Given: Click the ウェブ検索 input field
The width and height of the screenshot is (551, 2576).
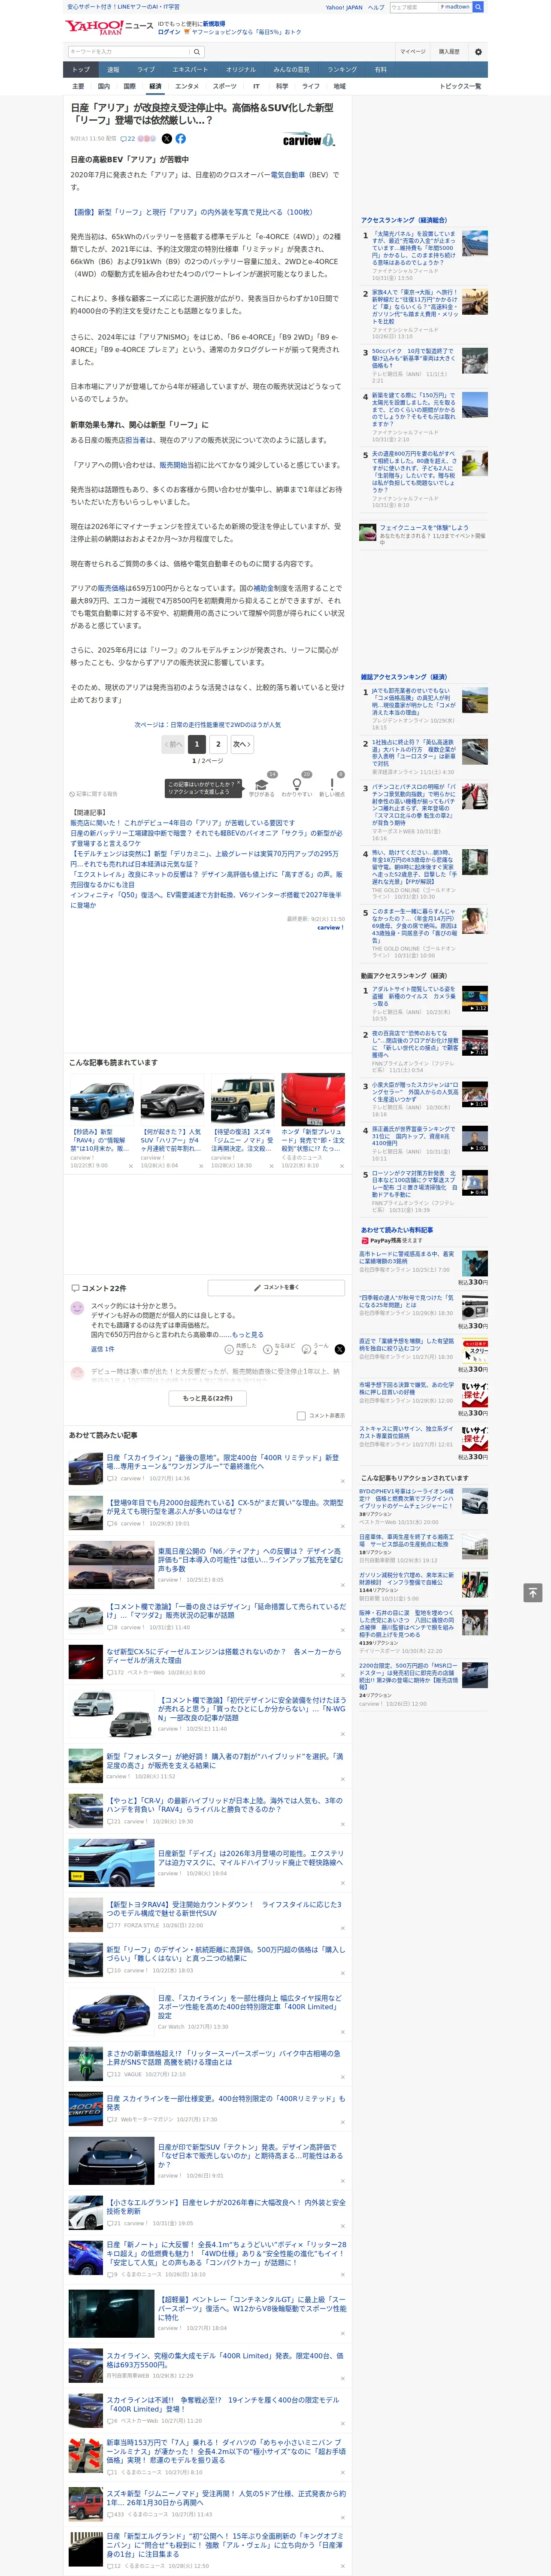Looking at the screenshot, I should pyautogui.click(x=414, y=7).
